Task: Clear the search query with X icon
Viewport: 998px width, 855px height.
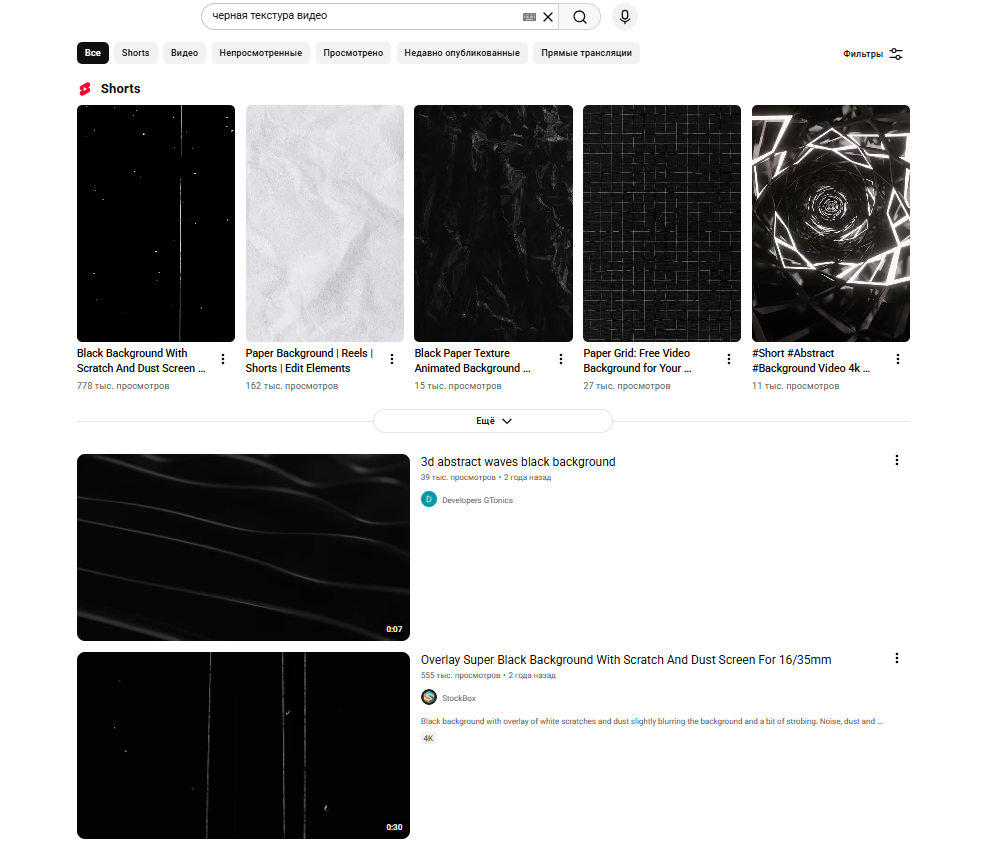Action: click(x=548, y=17)
